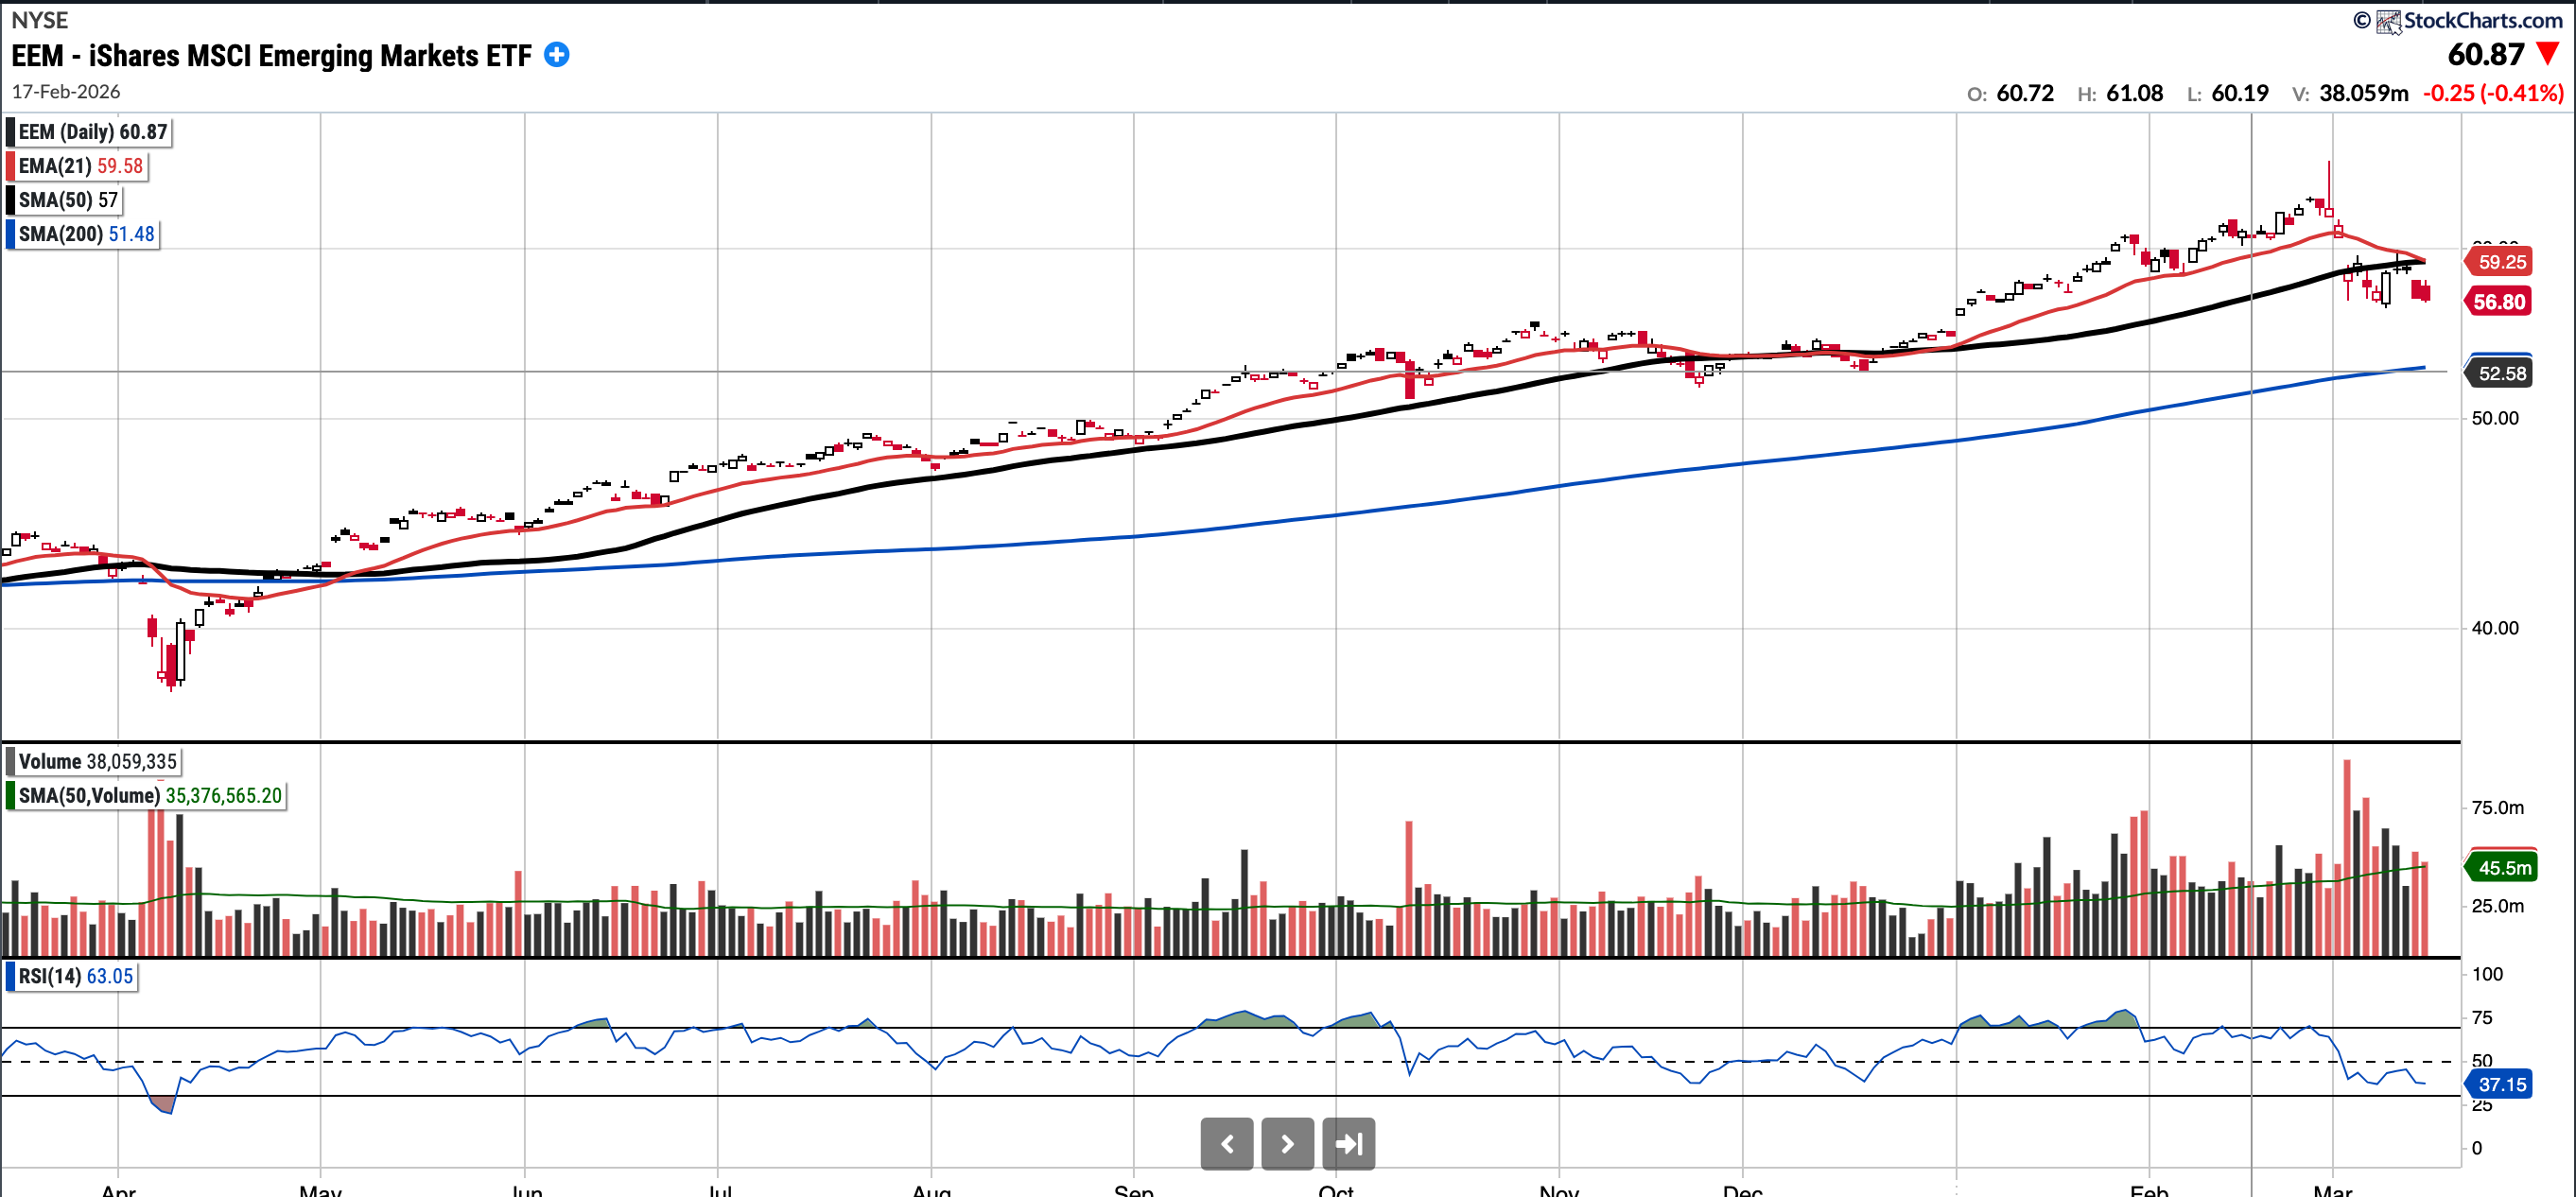Click the blue 37.15 RSI value tag

[x=2500, y=1084]
